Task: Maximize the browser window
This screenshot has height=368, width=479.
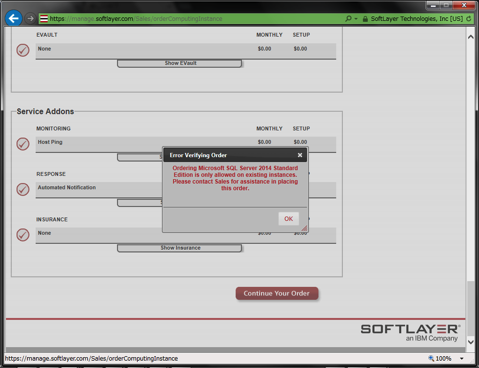Action: pos(447,5)
